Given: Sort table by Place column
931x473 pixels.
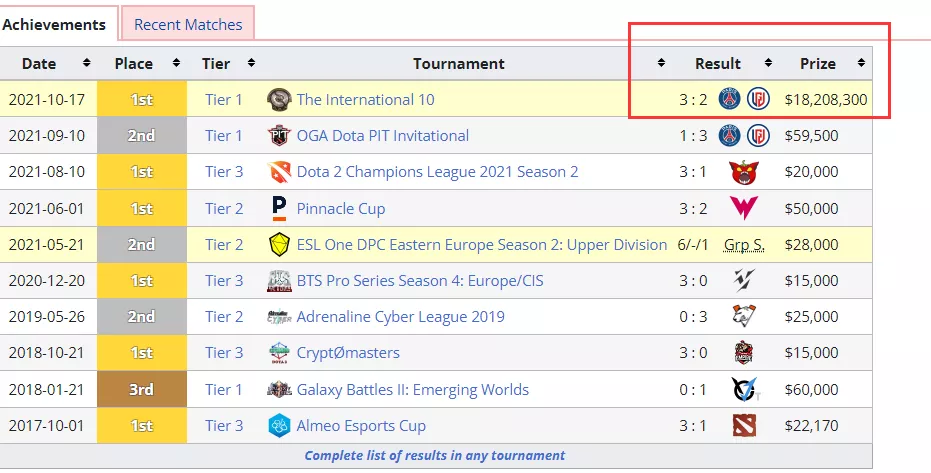Looking at the screenshot, I should [x=176, y=64].
